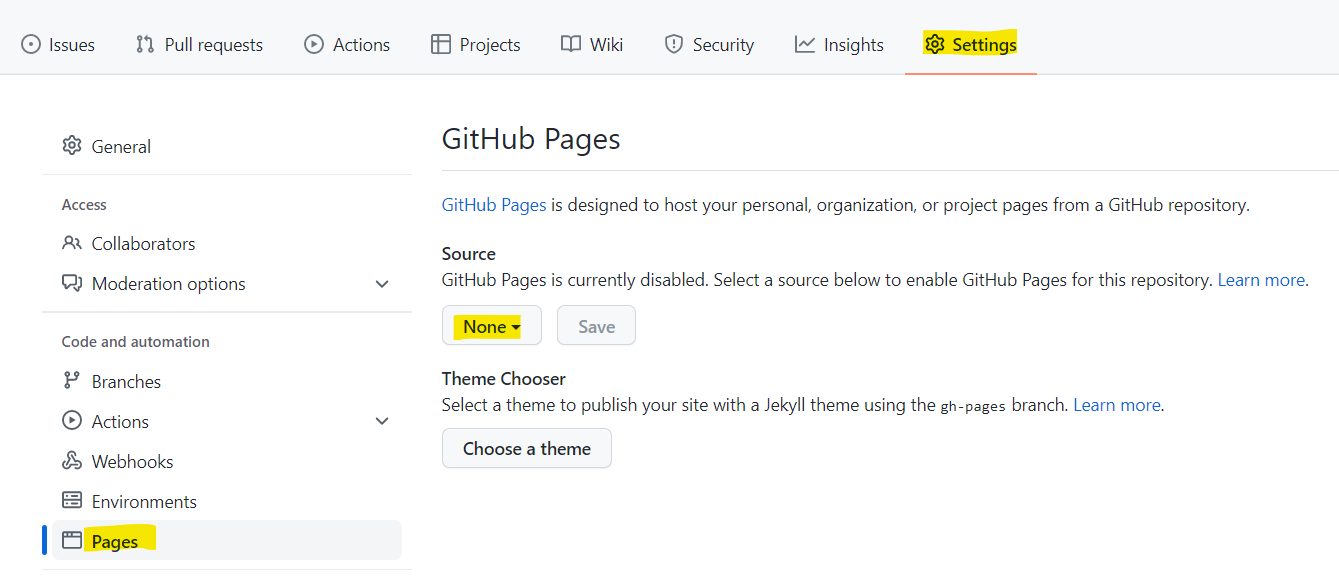Click the Webhooks icon in sidebar
This screenshot has width=1339, height=585.
[x=71, y=461]
